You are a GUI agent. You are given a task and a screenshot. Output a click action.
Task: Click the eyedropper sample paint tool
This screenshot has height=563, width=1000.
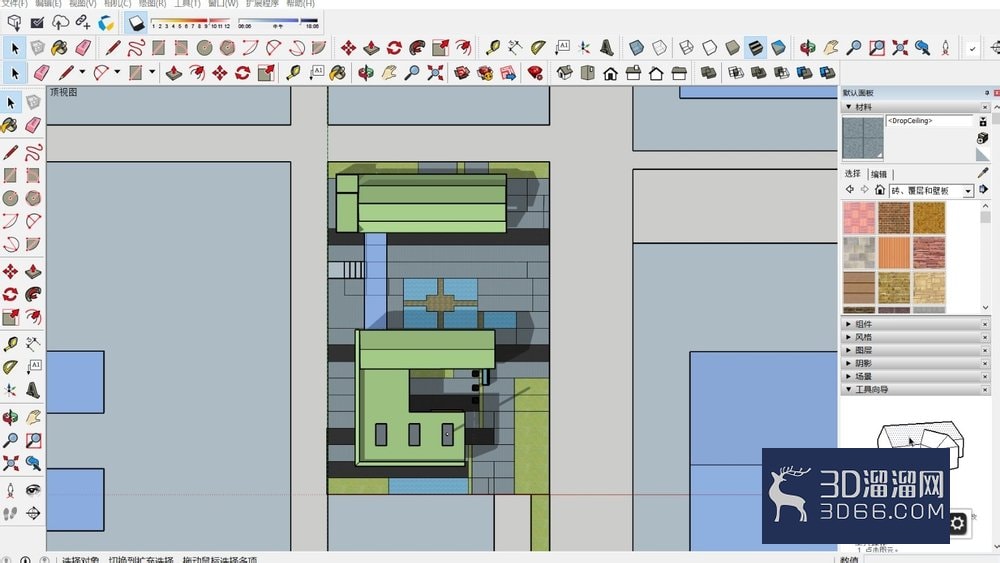[983, 173]
